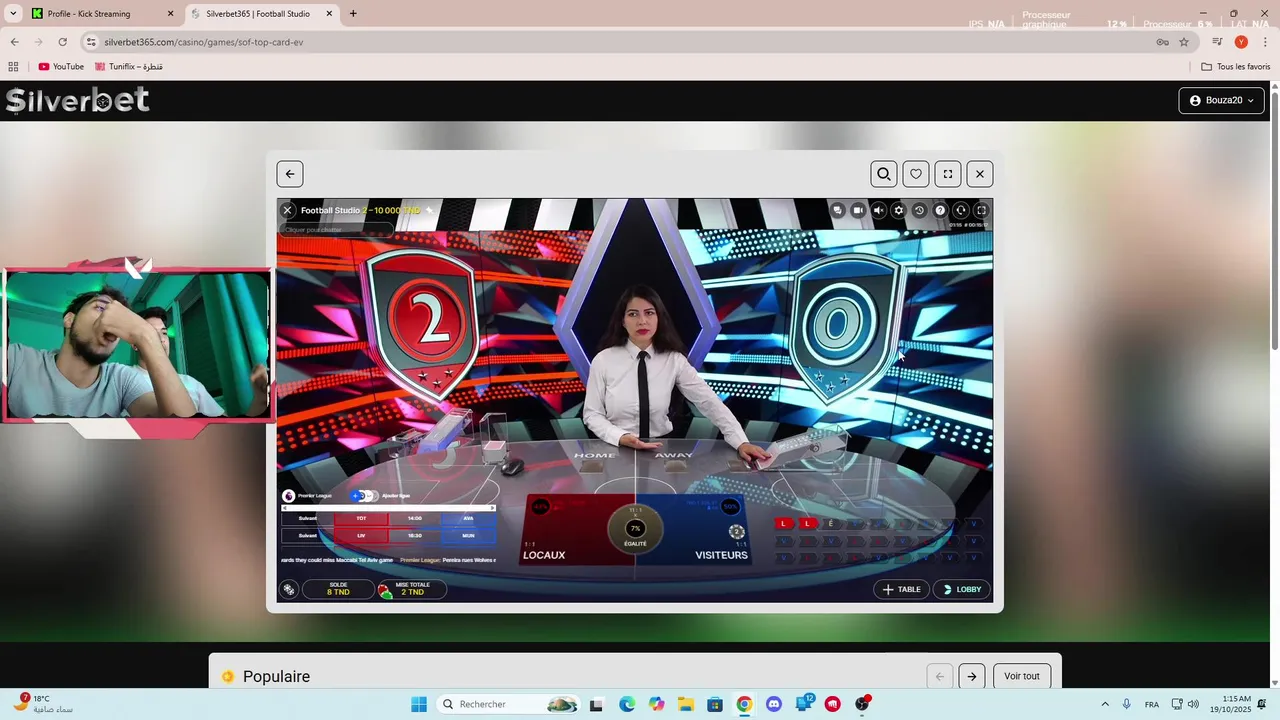1280x720 pixels.
Task: Open game settings gear icon
Action: [899, 210]
